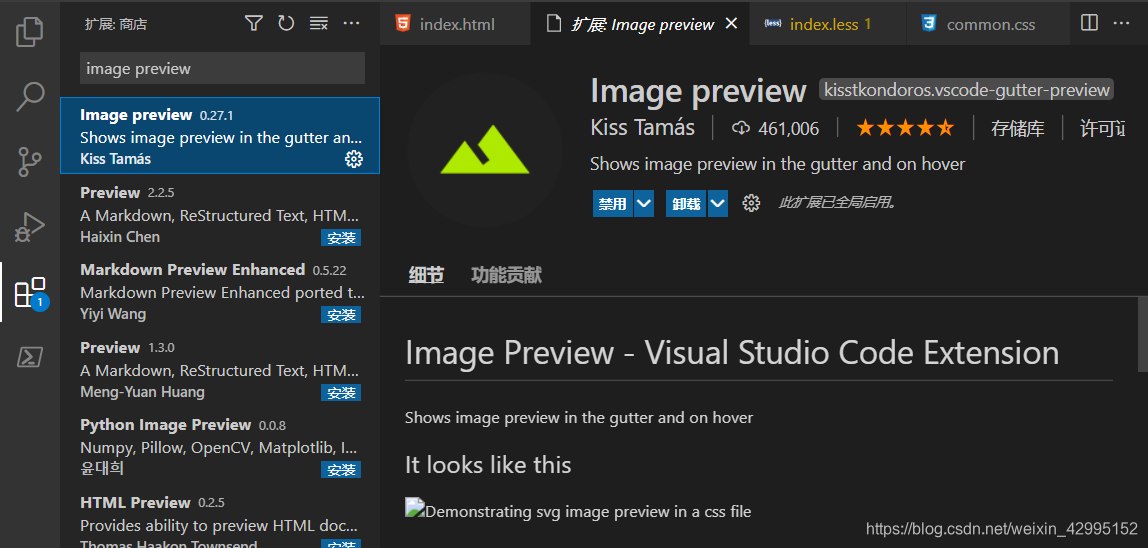This screenshot has width=1148, height=548.
Task: Select Python Image Preview extension
Action: (x=220, y=445)
